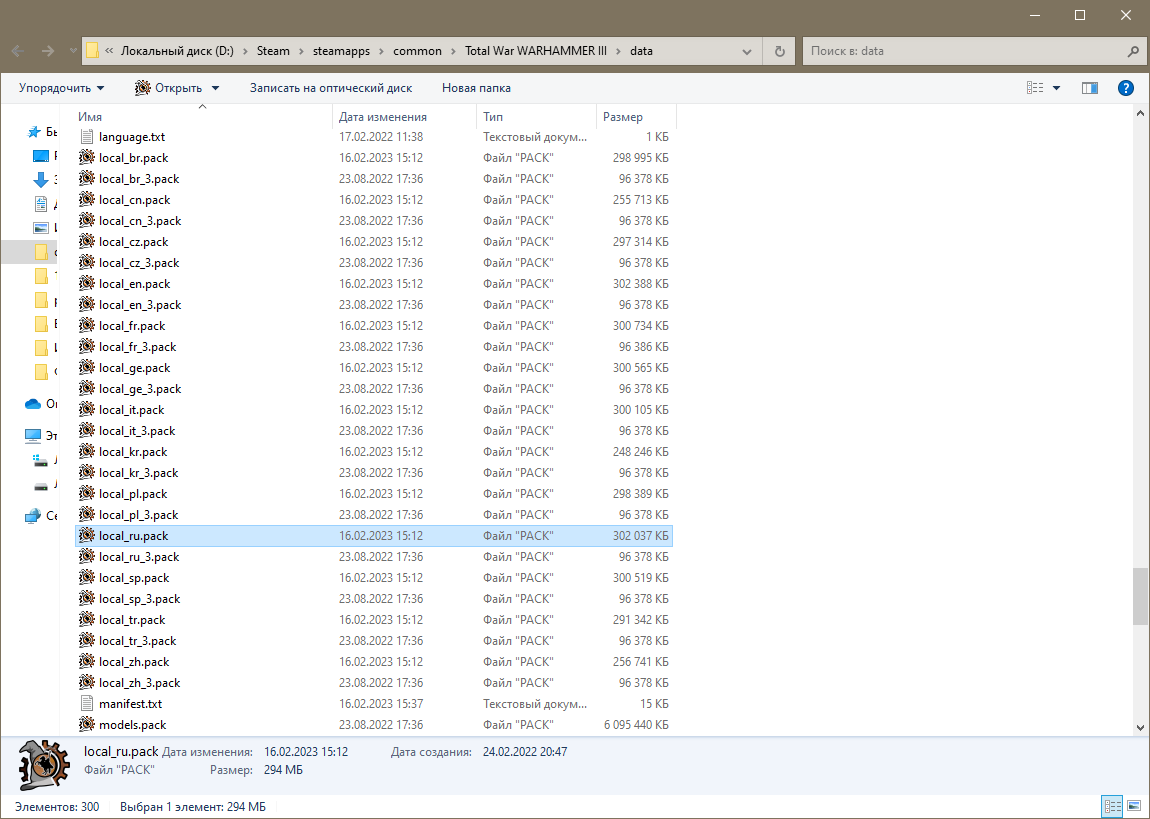Click the language.txt text file icon

point(87,136)
